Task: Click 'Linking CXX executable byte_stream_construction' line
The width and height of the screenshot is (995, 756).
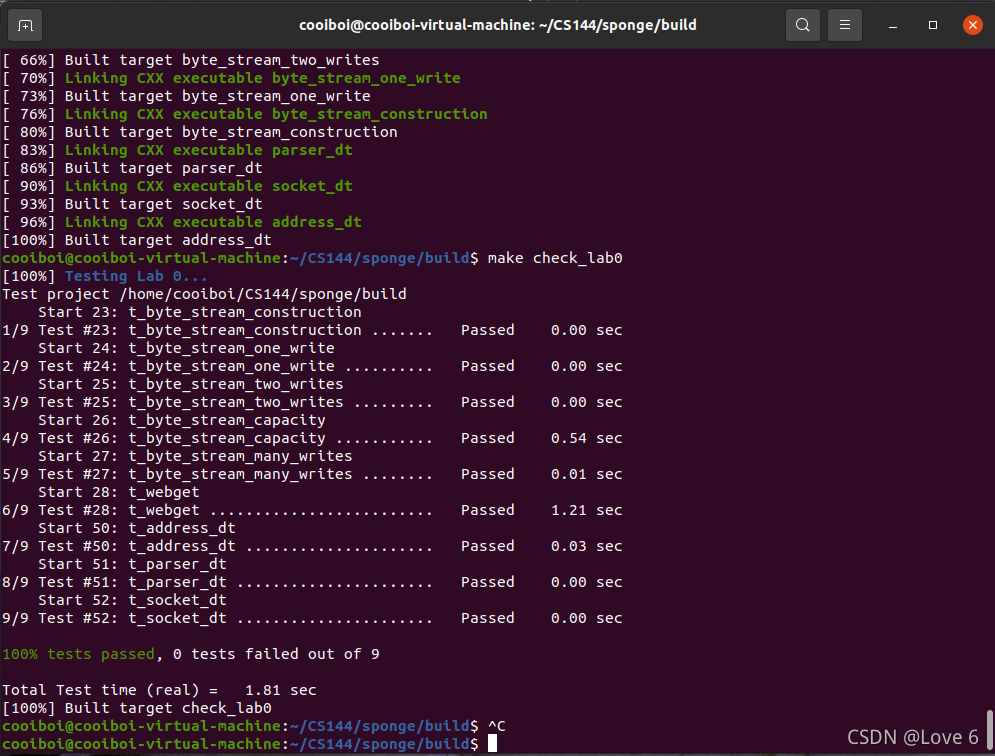Action: coord(245,114)
